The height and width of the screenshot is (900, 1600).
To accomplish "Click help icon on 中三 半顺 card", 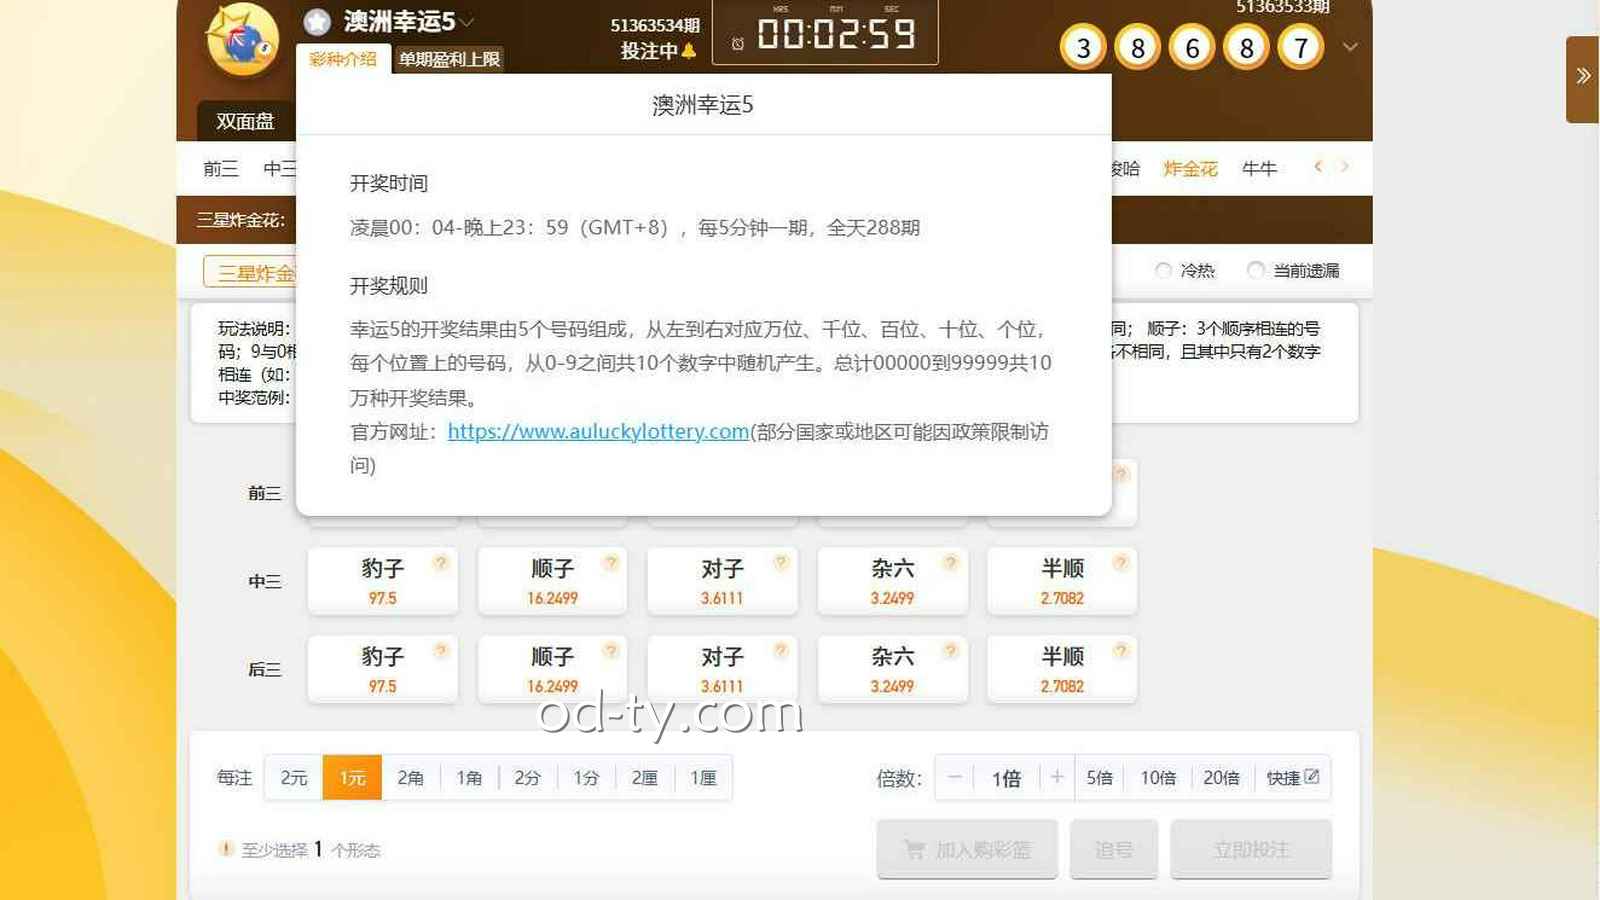I will pos(1121,562).
